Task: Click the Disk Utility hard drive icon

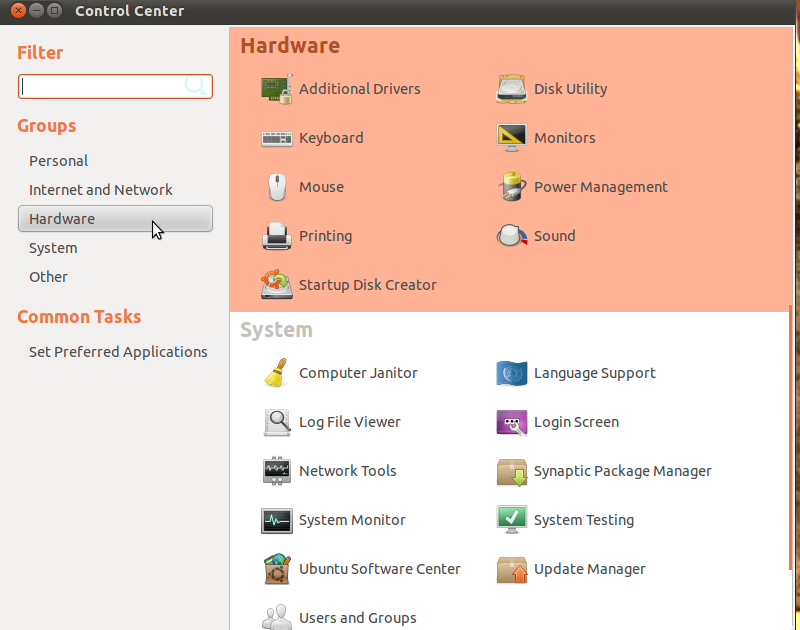Action: click(511, 89)
